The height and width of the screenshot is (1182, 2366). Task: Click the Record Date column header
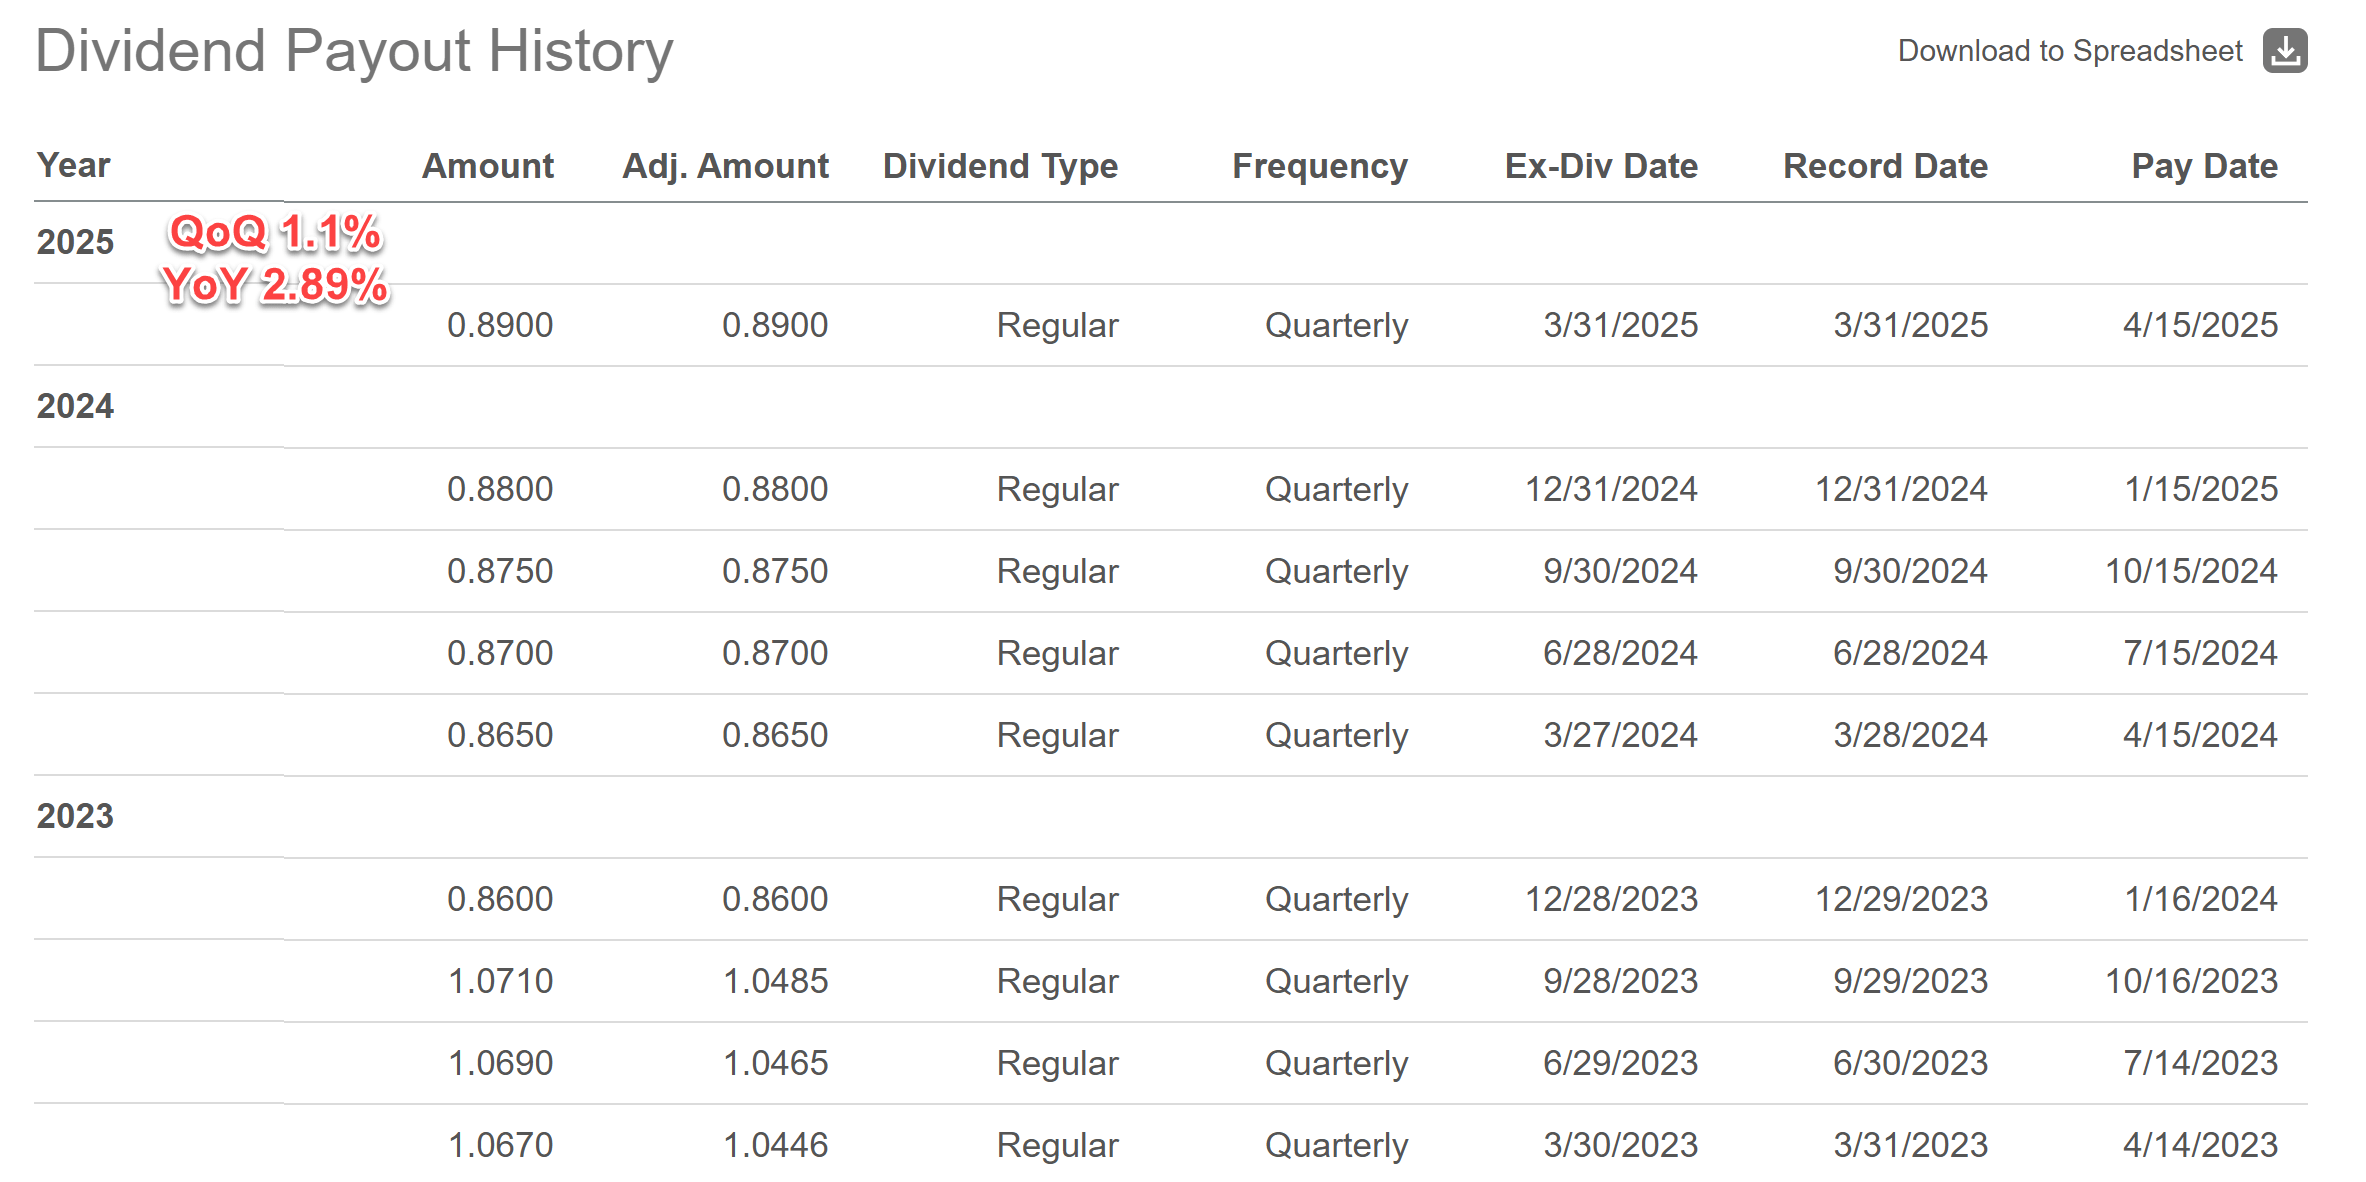tap(1885, 165)
